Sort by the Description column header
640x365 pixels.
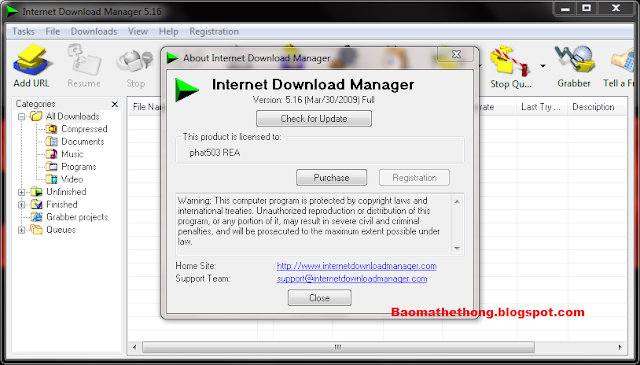pos(597,107)
